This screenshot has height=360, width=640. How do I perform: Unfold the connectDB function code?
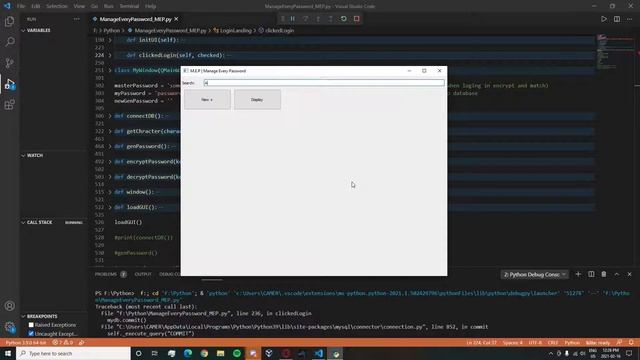pyautogui.click(x=110, y=116)
